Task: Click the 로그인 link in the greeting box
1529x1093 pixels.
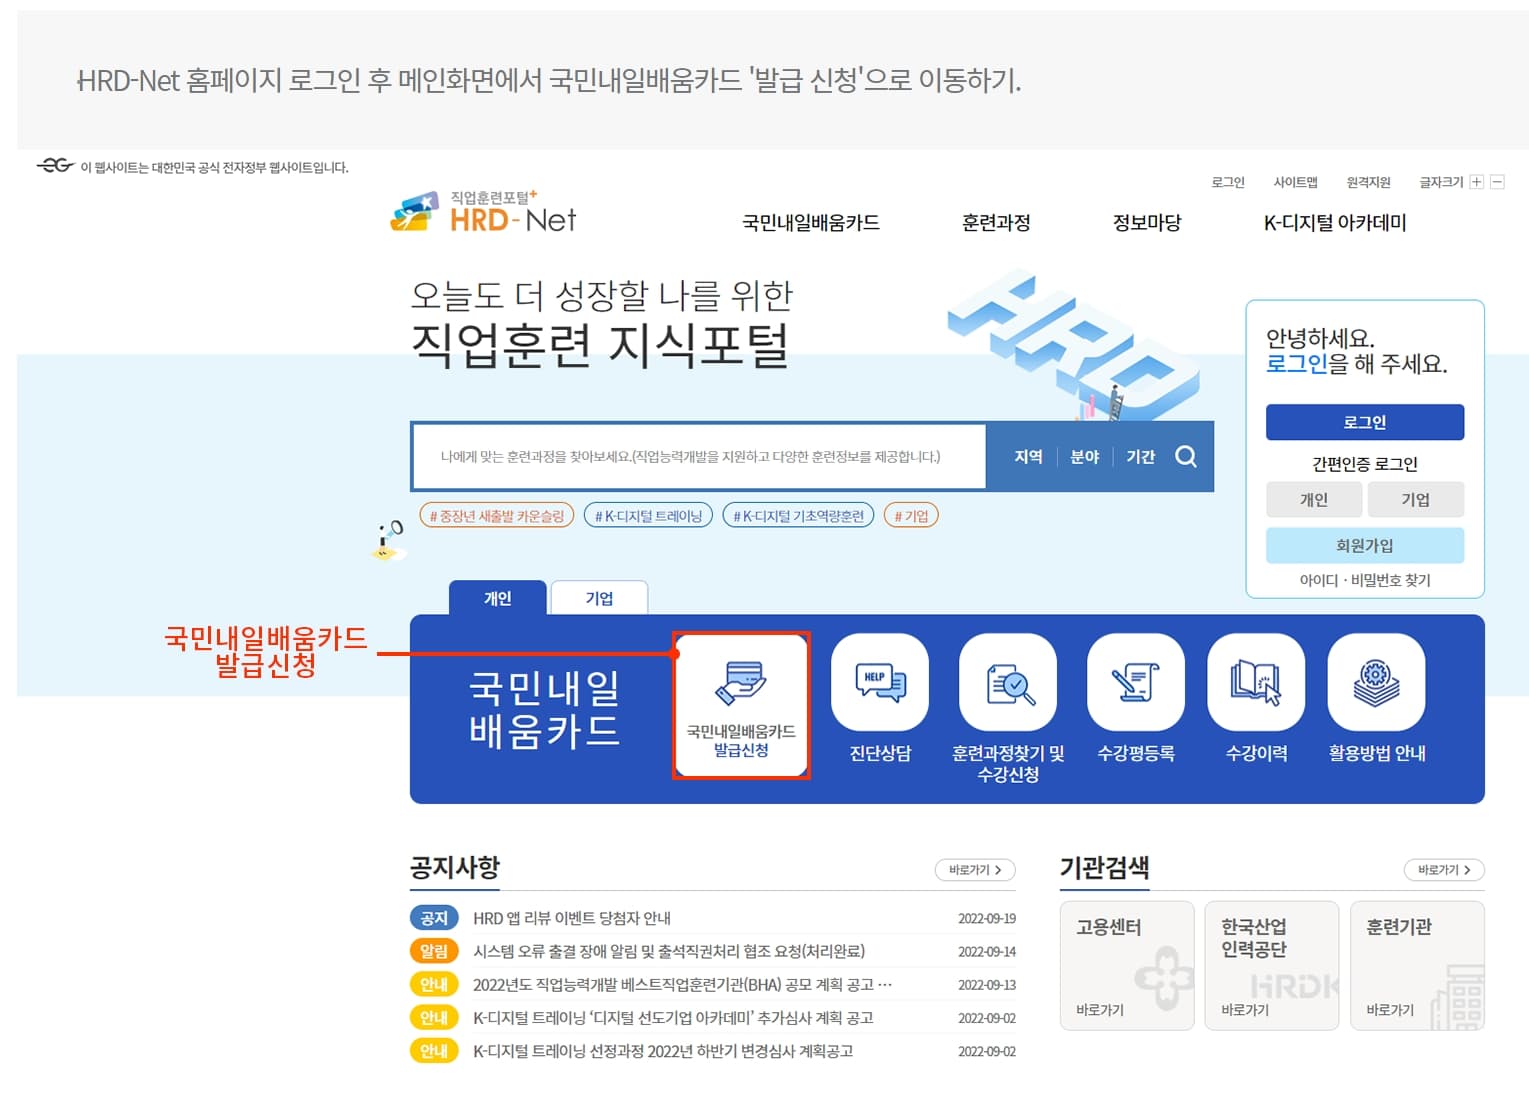Action: [x=1297, y=364]
